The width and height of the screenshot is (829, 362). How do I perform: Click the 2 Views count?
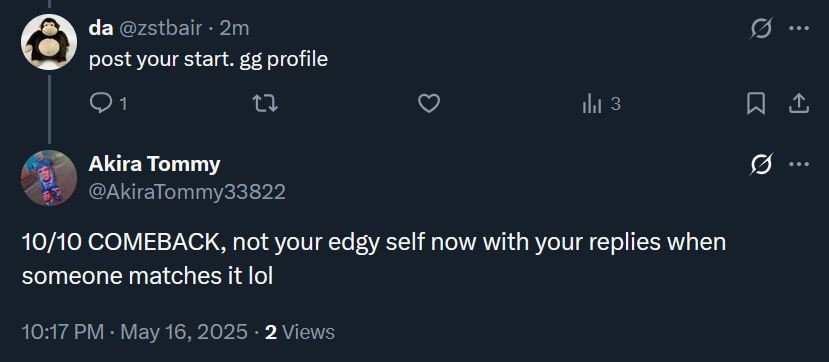(300, 332)
